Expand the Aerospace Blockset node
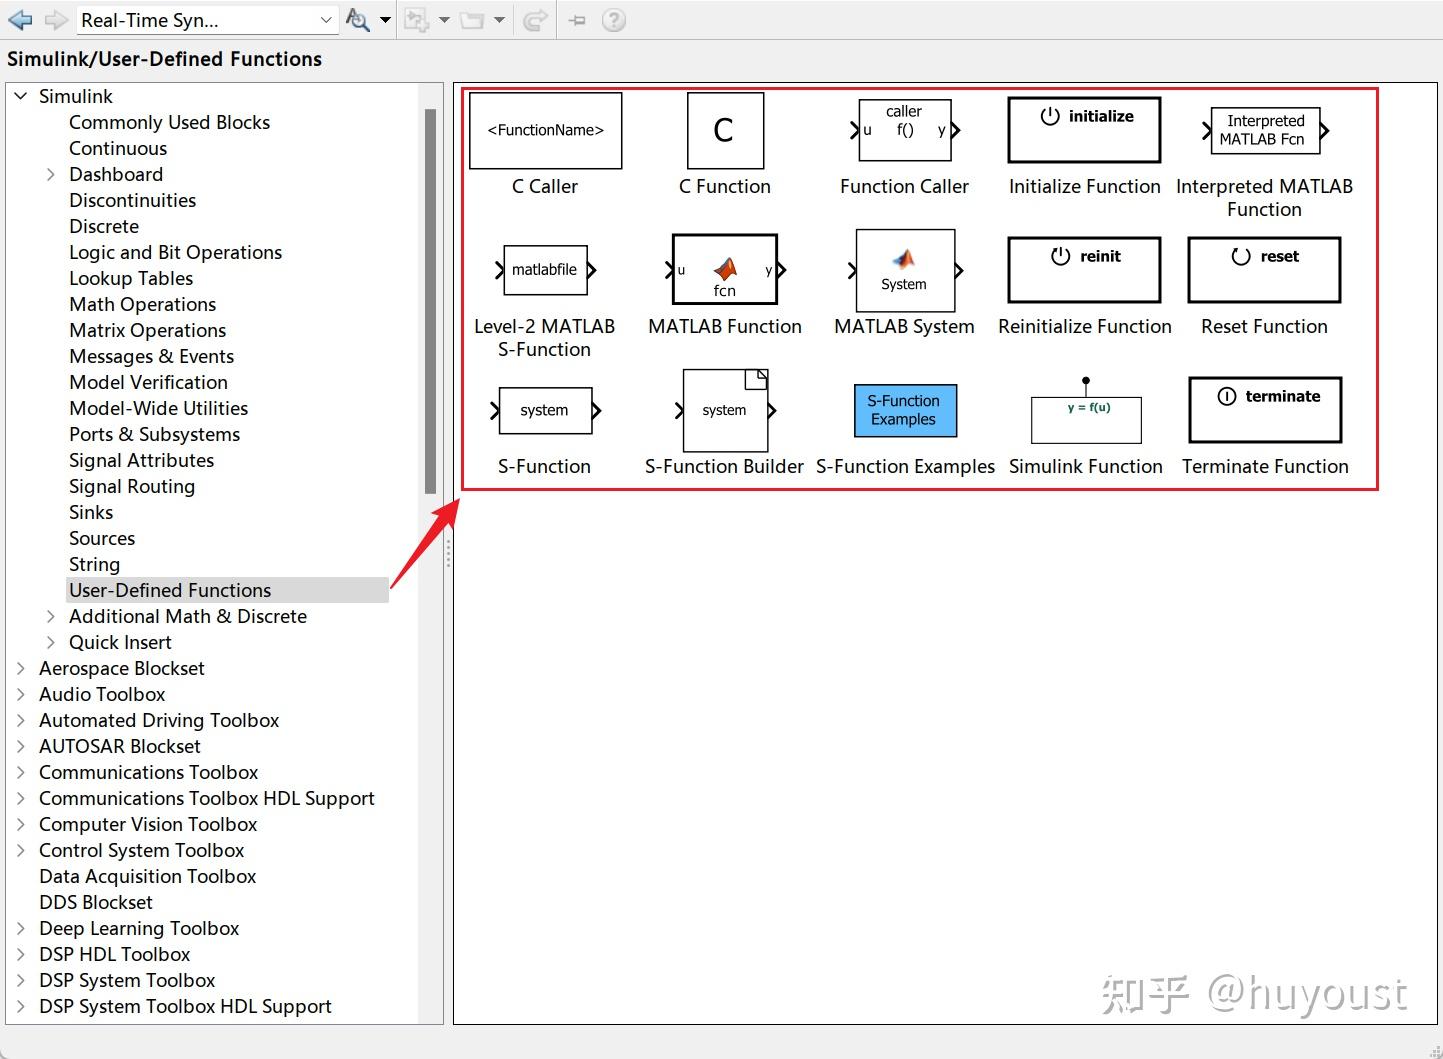This screenshot has width=1443, height=1059. pyautogui.click(x=22, y=668)
